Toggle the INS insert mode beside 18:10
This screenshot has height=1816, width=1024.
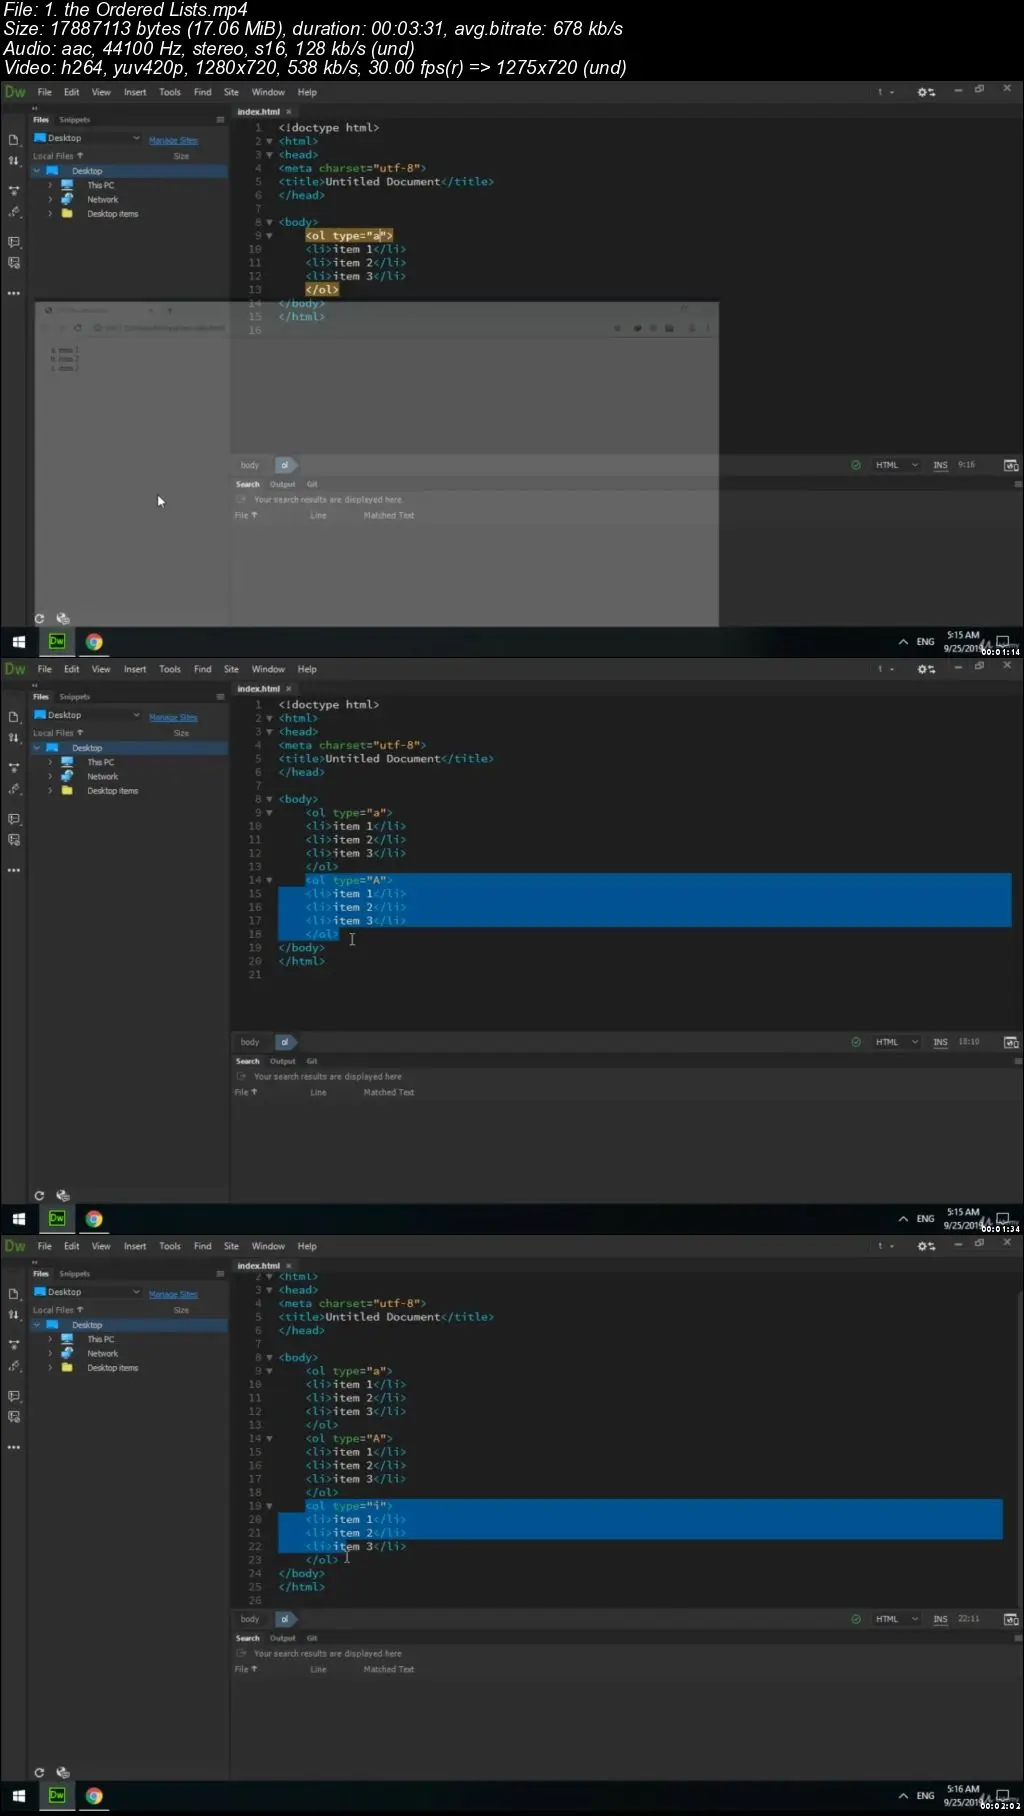coord(940,1042)
